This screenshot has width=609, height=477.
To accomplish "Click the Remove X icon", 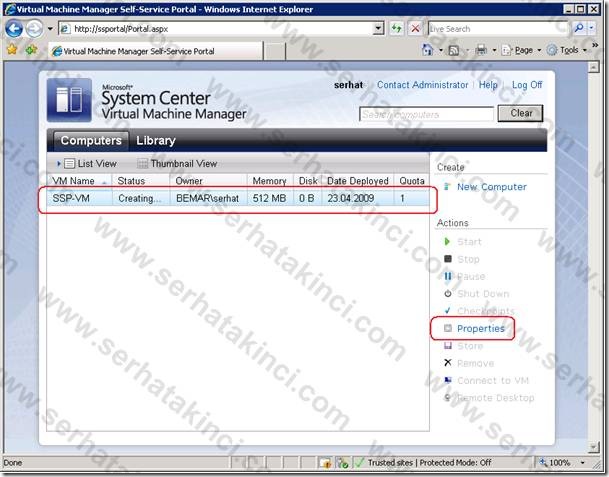I will 447,362.
